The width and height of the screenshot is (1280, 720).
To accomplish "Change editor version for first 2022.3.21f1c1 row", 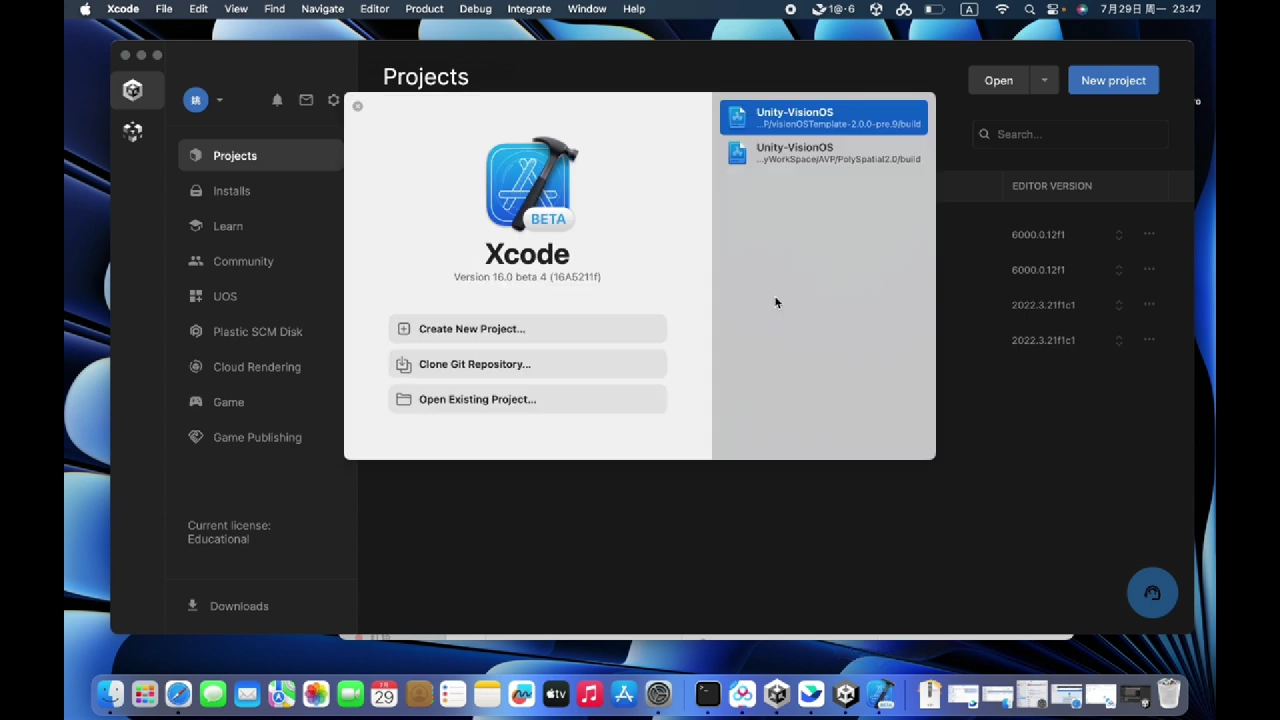I will point(1119,305).
